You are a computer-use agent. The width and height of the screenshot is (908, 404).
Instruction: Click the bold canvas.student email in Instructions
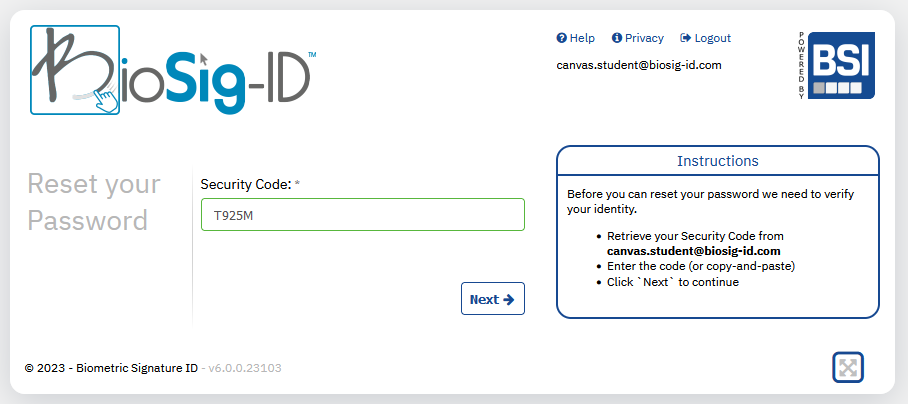point(693,251)
